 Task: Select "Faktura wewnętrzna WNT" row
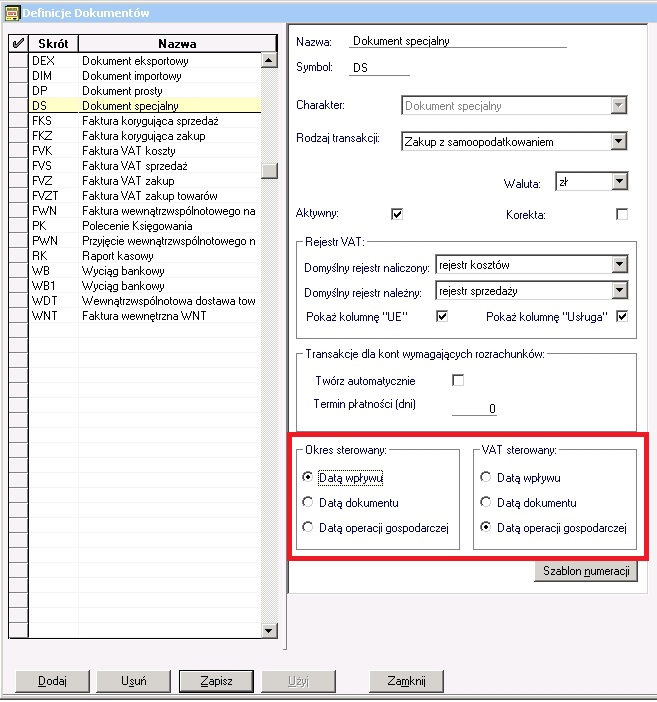click(x=145, y=316)
